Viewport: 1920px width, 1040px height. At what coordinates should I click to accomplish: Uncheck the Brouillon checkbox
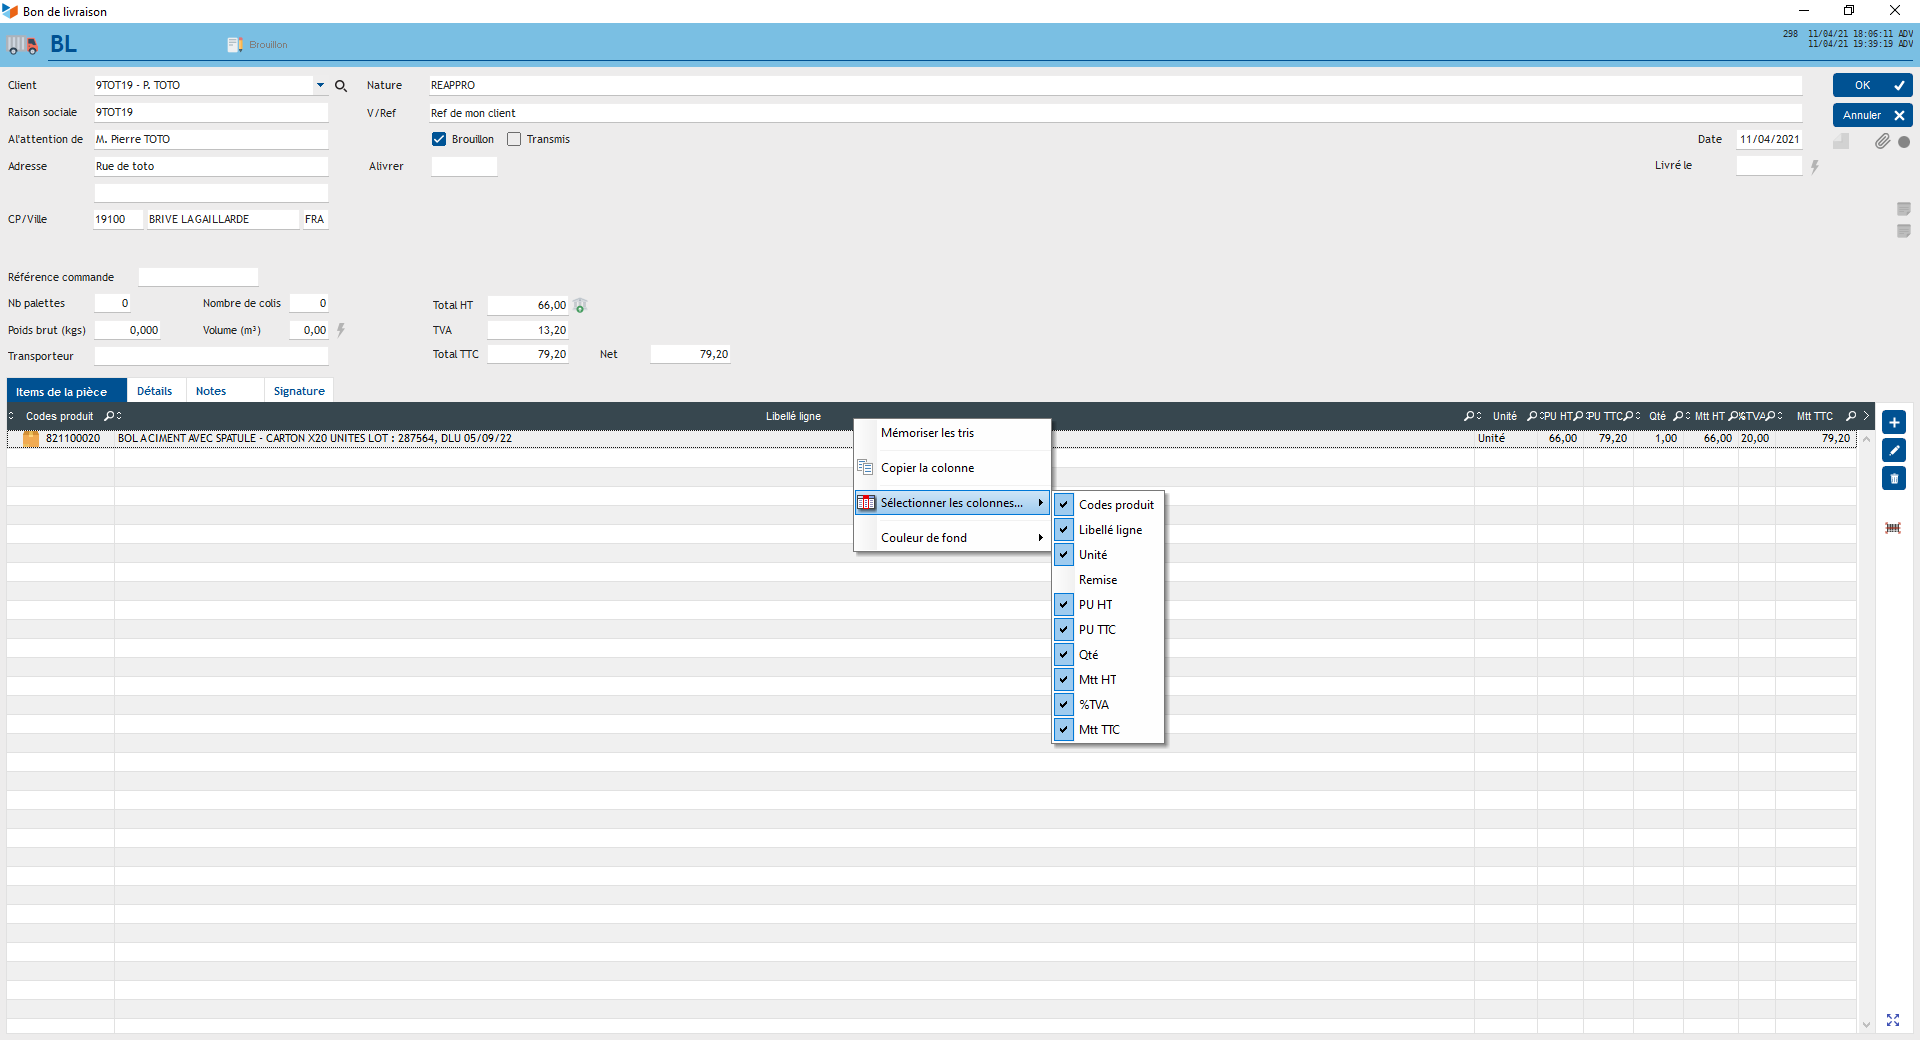(439, 139)
